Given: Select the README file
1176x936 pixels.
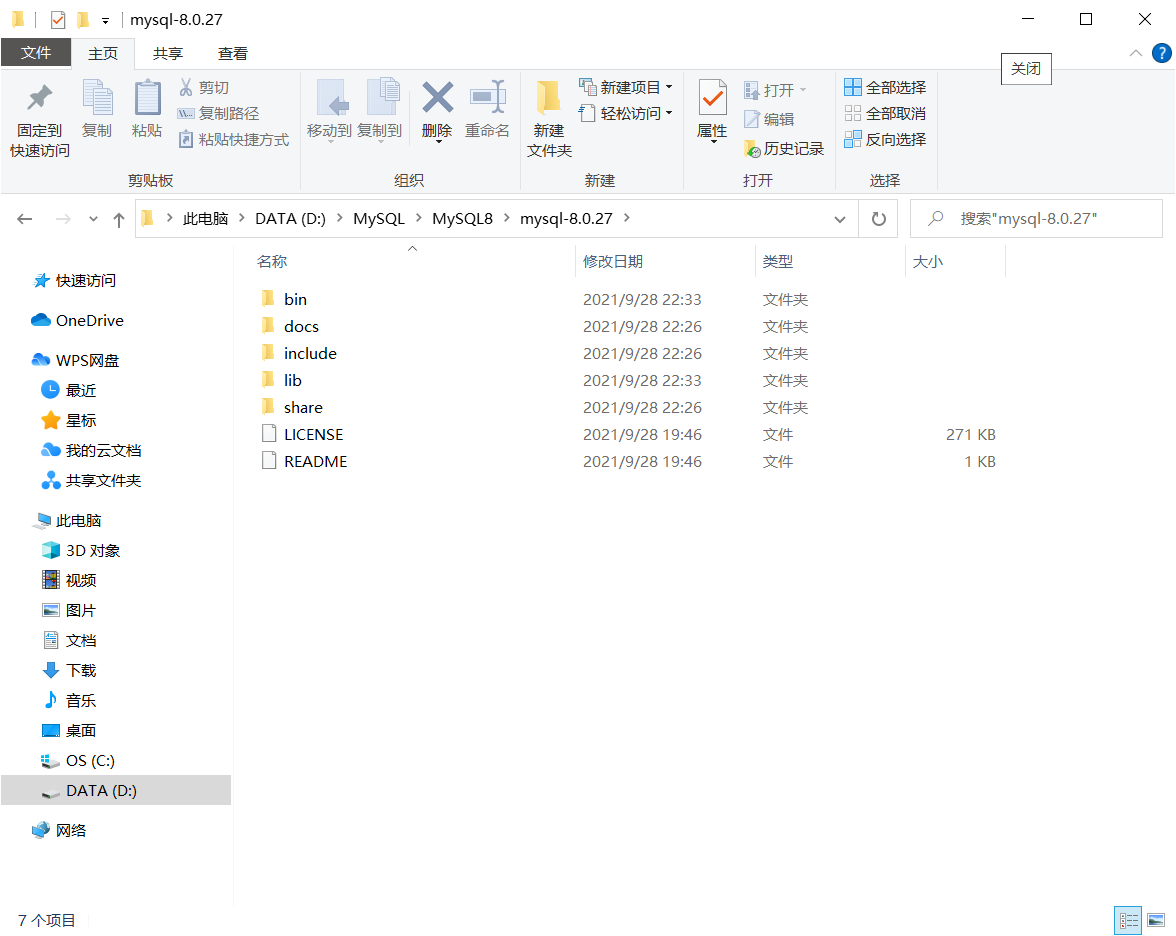Looking at the screenshot, I should click(315, 461).
